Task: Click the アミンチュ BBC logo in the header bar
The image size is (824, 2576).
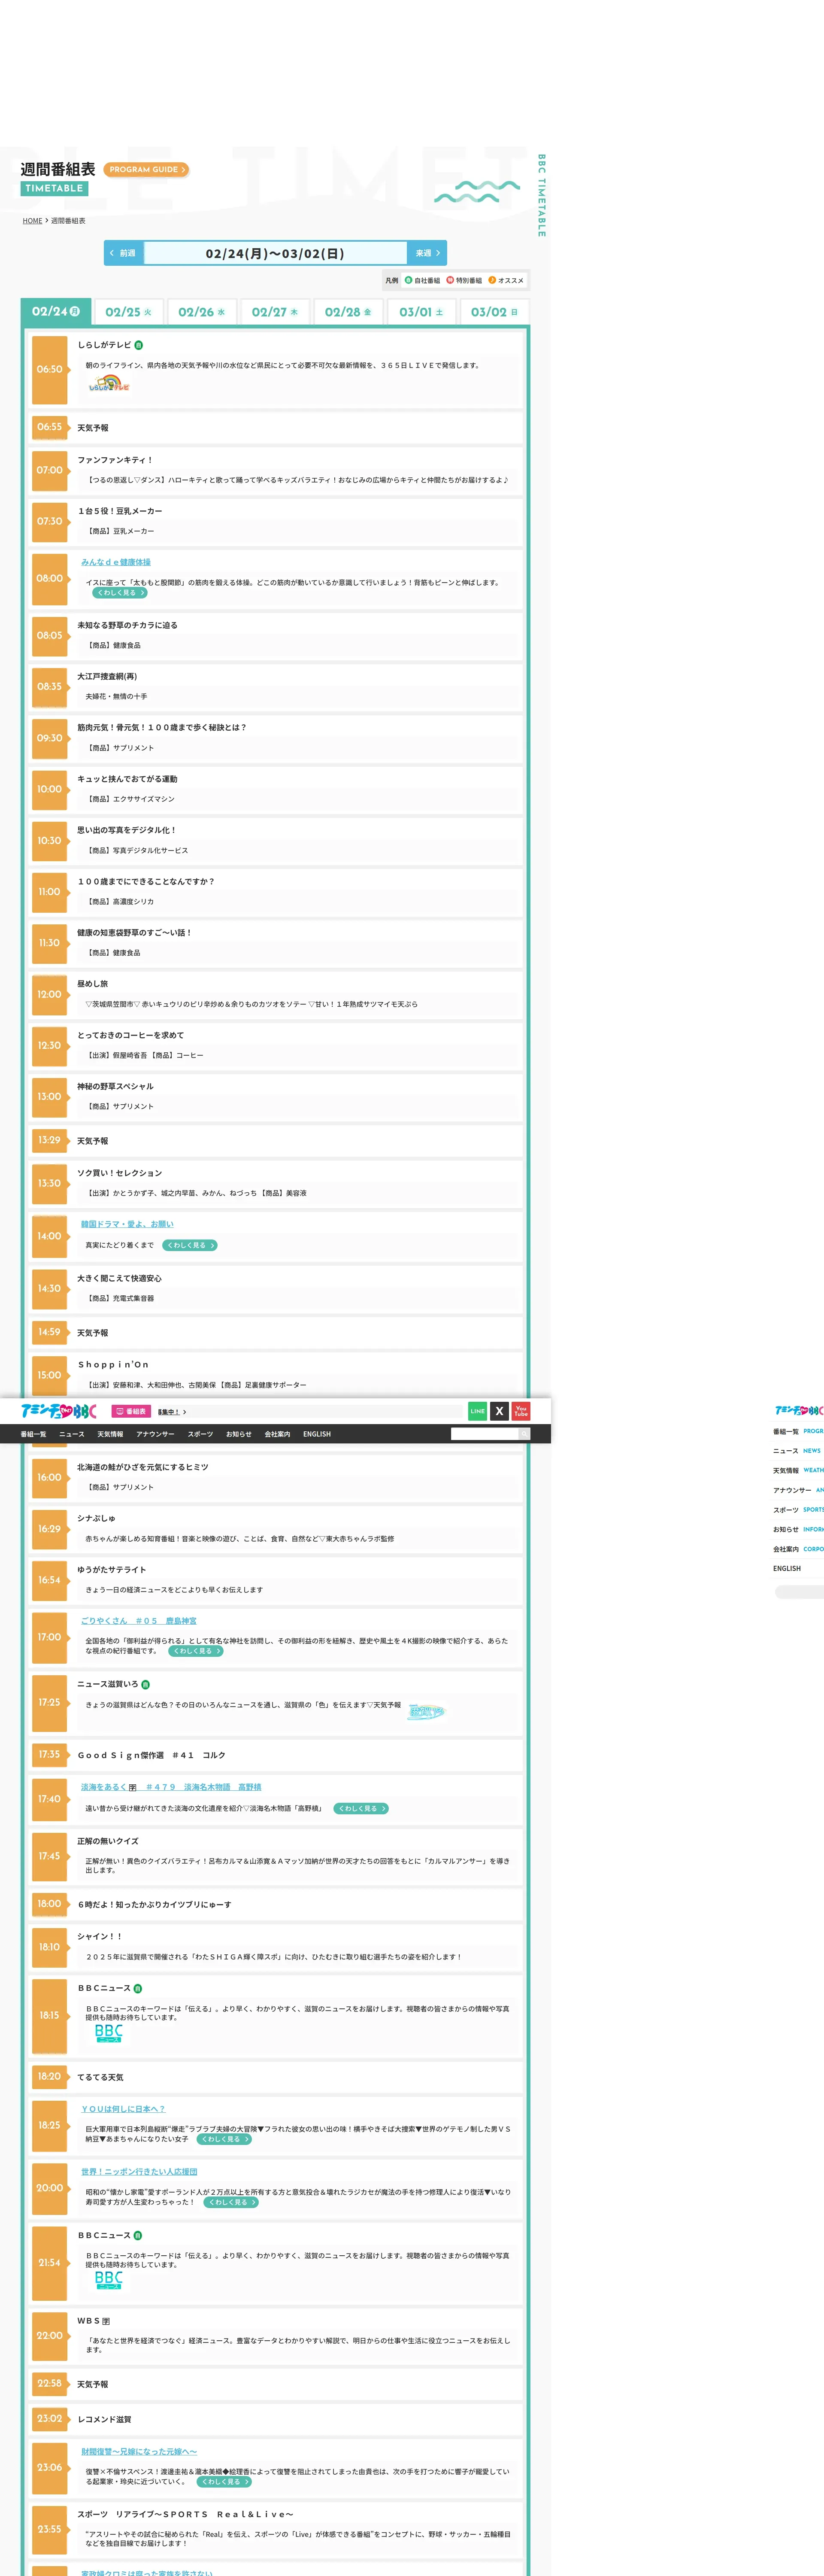Action: pos(59,1411)
